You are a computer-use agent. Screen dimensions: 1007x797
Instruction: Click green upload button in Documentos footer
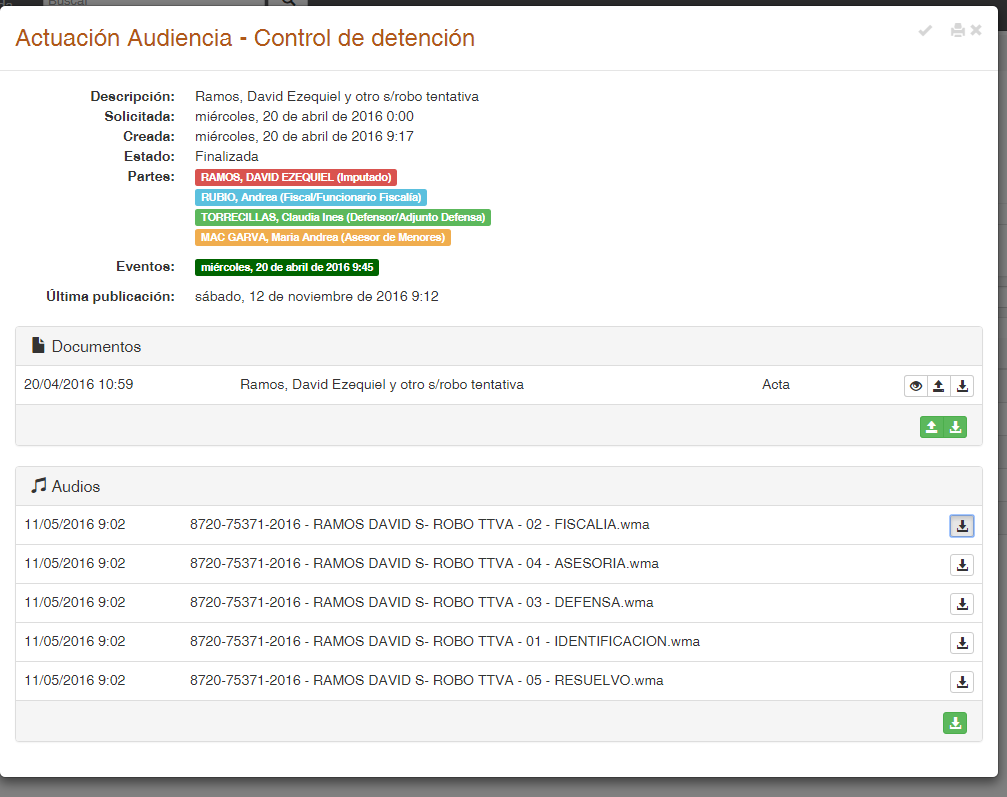point(932,427)
